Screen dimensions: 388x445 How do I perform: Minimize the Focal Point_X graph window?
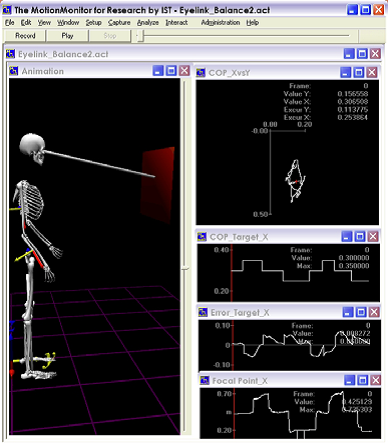pos(349,380)
